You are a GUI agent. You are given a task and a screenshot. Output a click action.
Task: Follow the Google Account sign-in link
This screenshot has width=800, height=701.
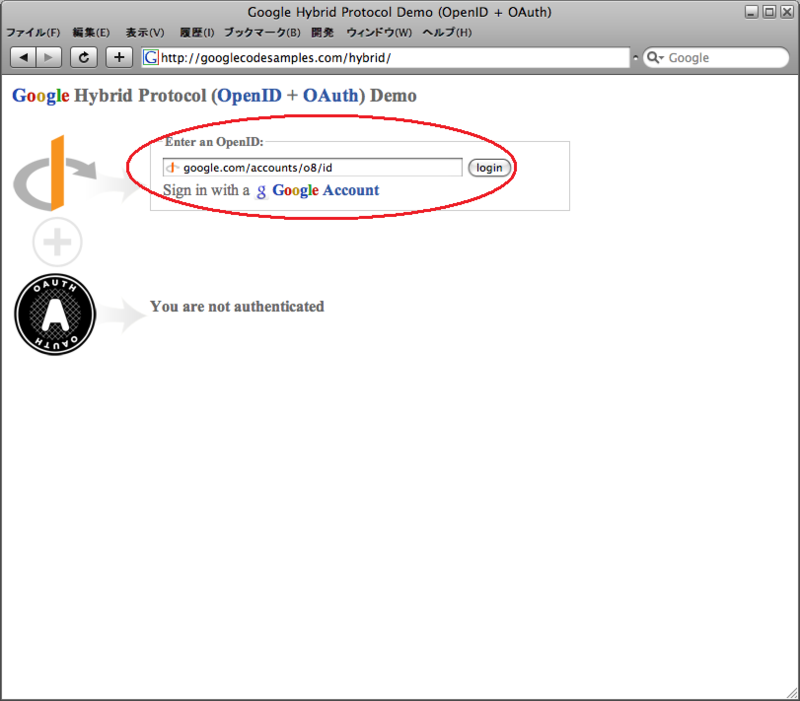click(326, 190)
